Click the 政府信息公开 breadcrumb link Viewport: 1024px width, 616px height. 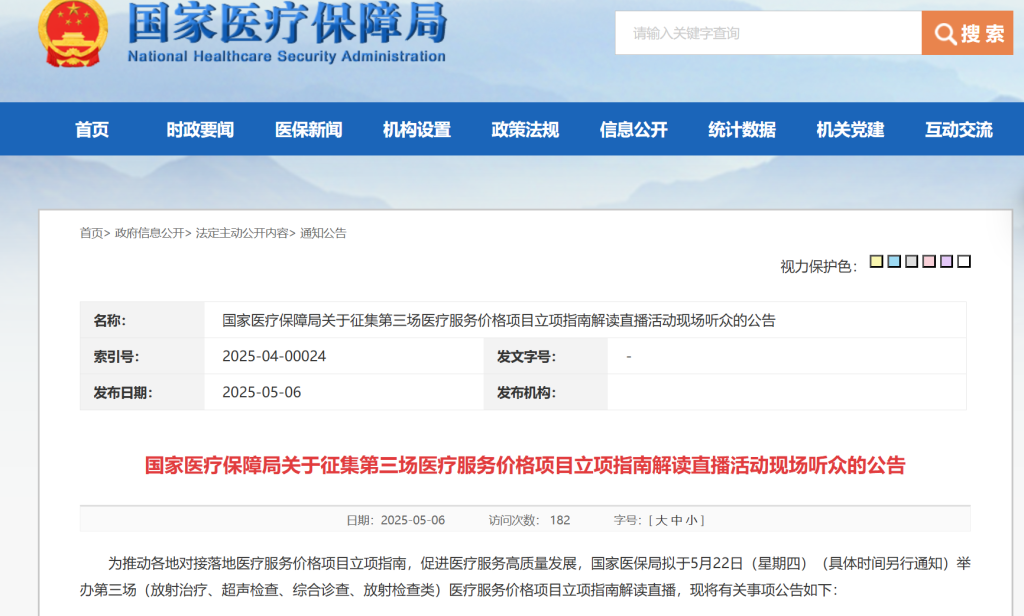pos(150,233)
